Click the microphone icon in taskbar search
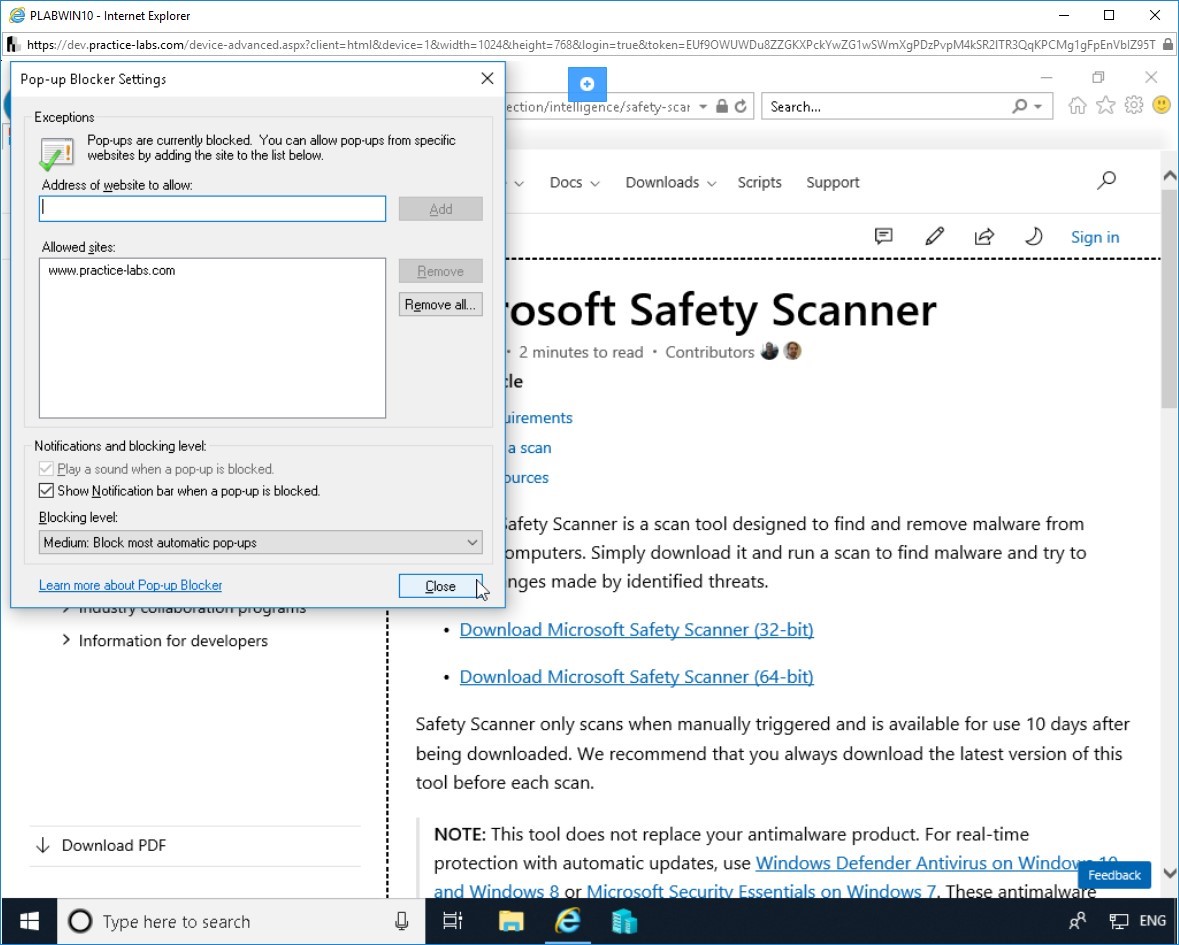 click(402, 921)
